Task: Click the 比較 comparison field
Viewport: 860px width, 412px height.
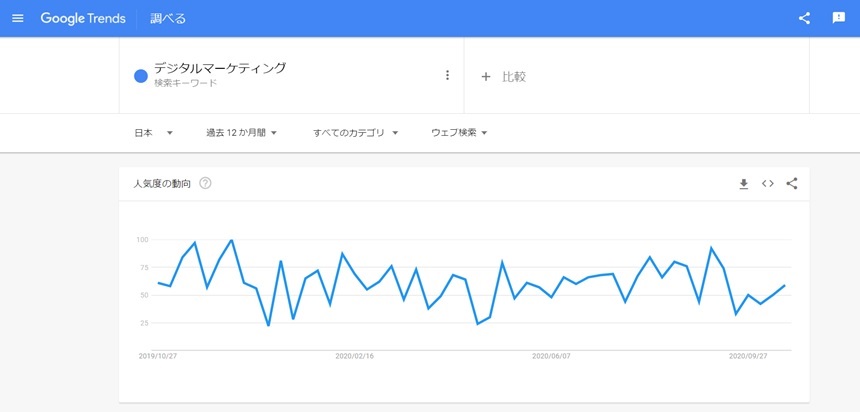Action: 514,76
